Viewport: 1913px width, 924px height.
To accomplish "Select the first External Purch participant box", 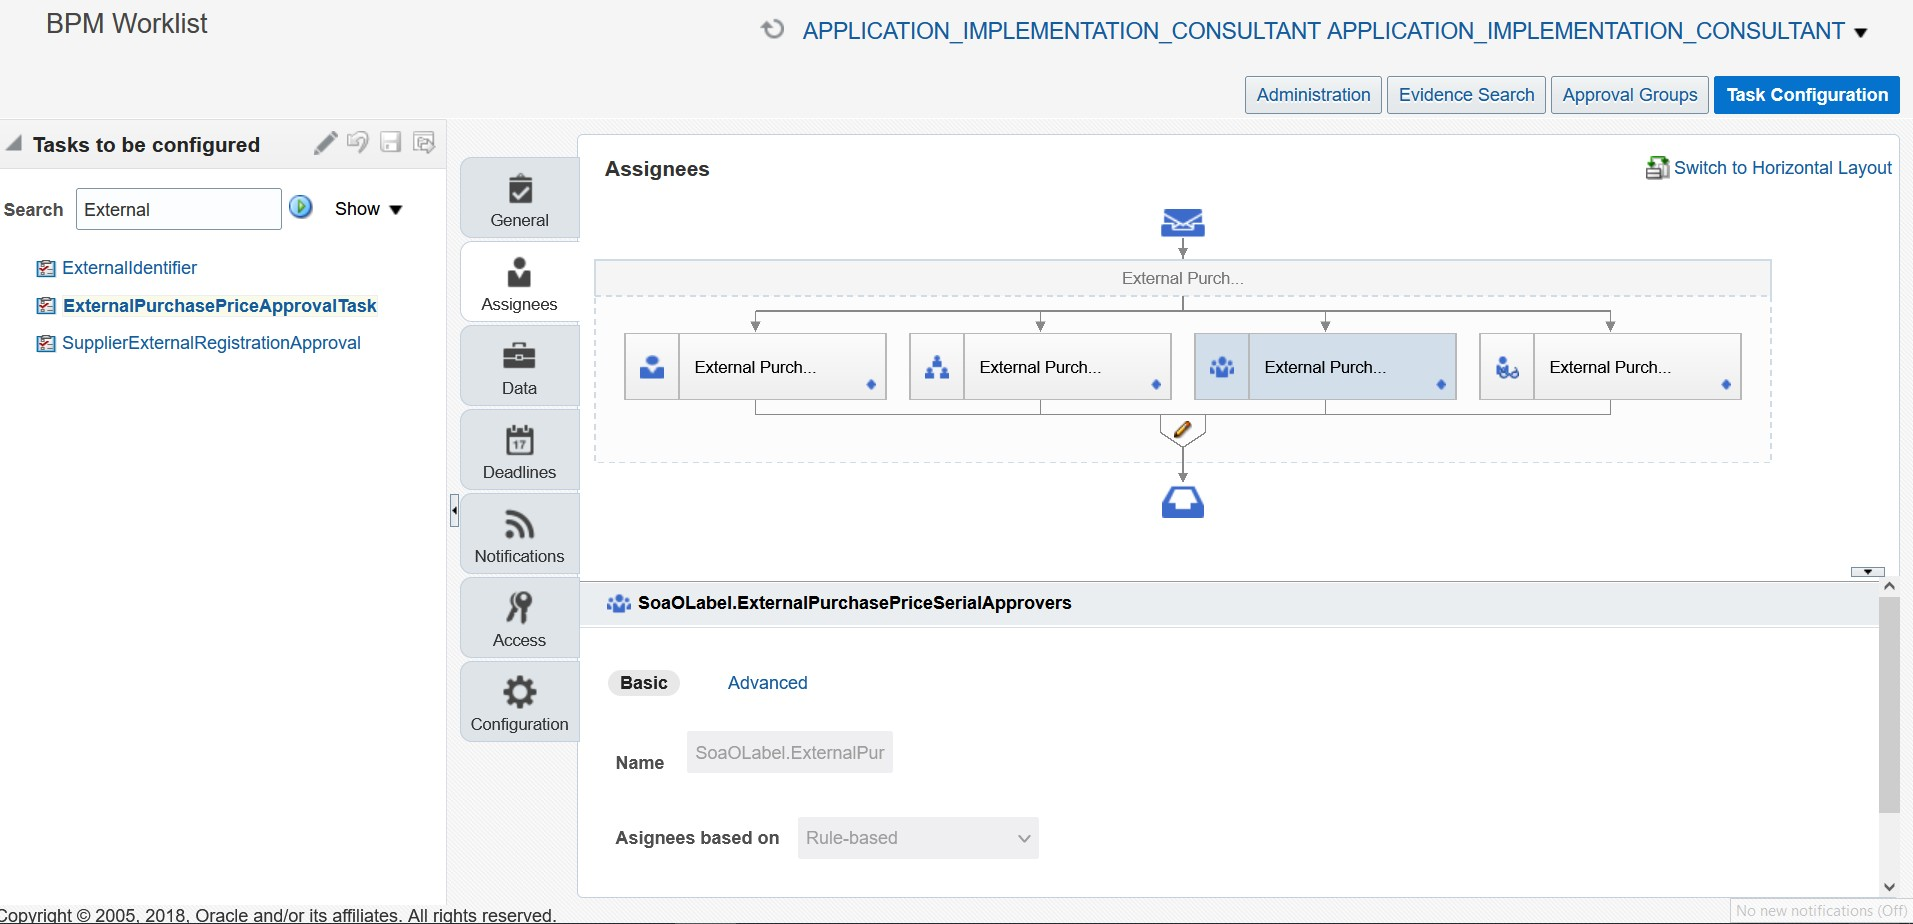I will 755,367.
